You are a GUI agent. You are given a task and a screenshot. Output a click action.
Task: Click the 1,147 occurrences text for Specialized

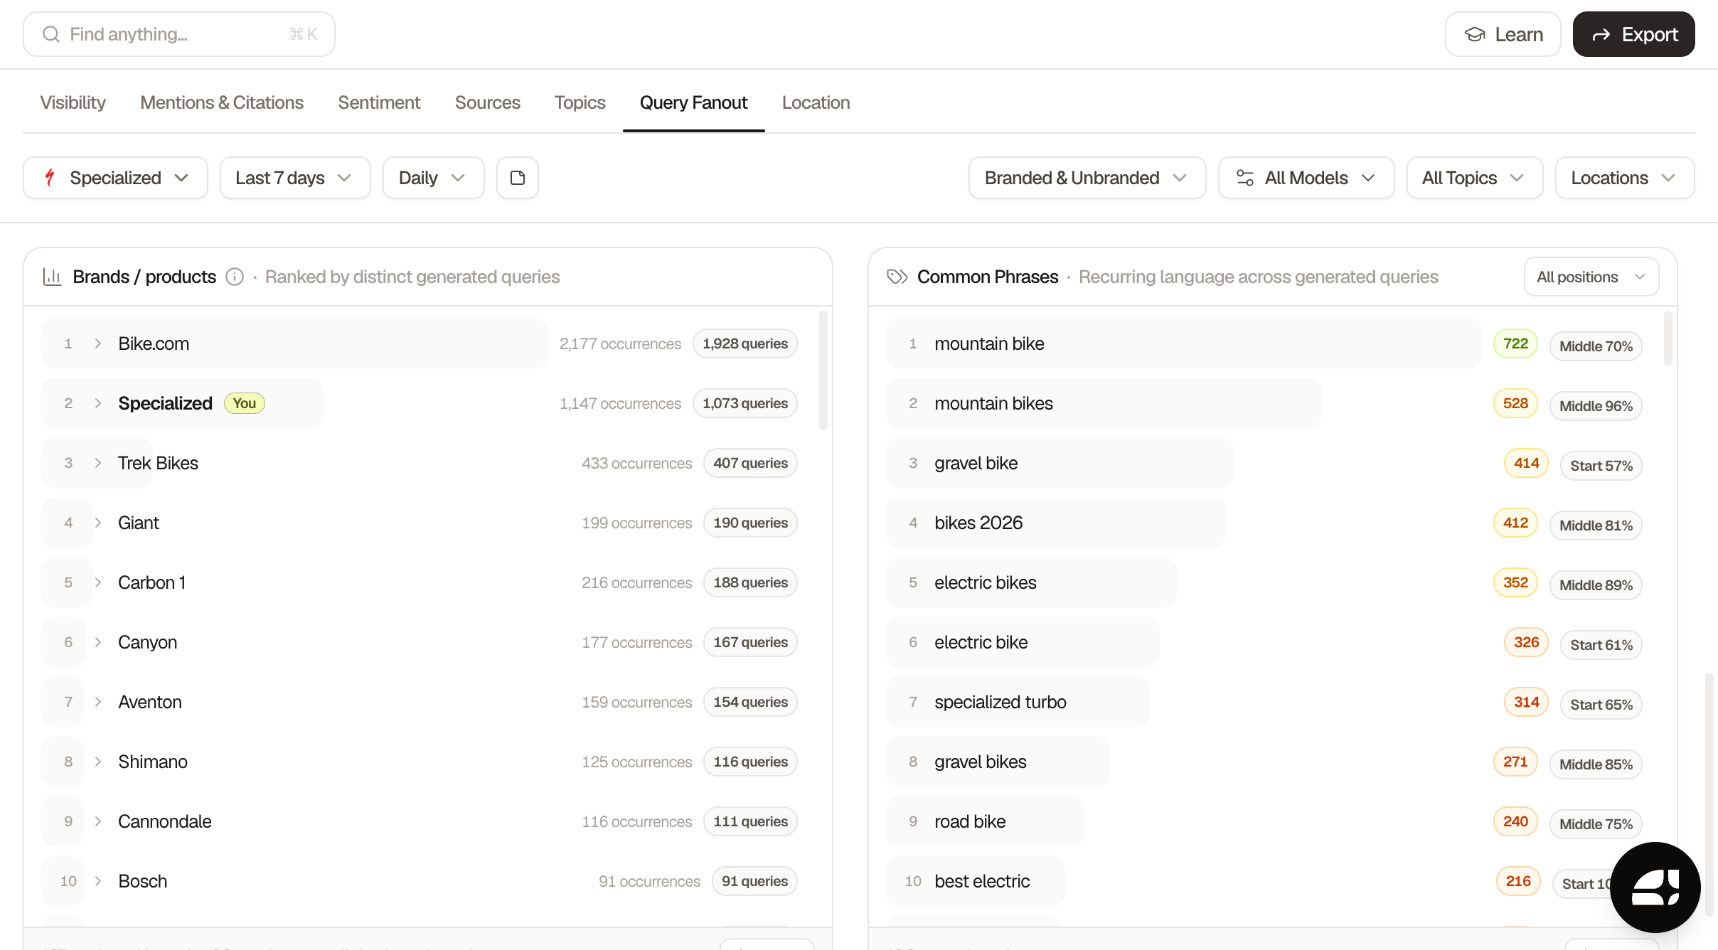(620, 404)
